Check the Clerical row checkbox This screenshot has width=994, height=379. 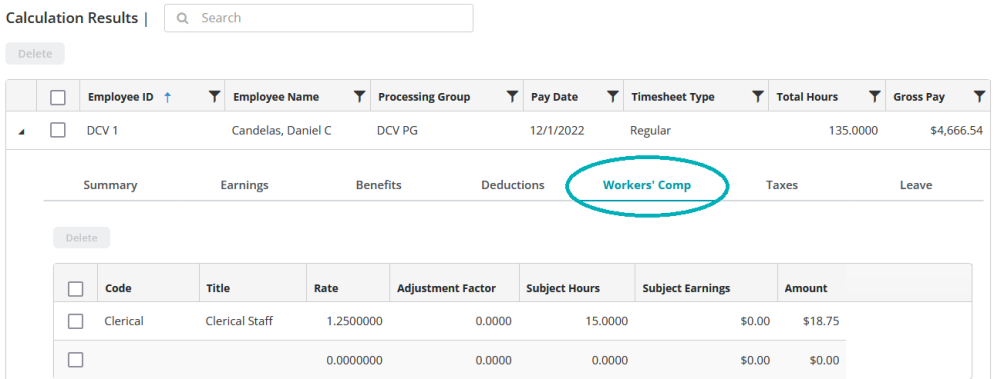pos(75,321)
